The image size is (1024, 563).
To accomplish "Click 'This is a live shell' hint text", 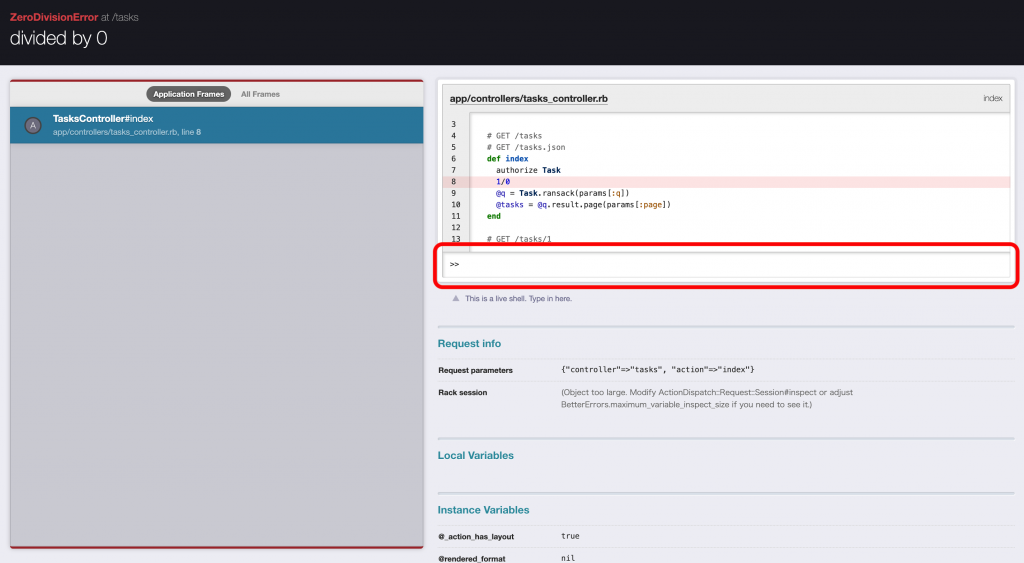I will pos(518,298).
